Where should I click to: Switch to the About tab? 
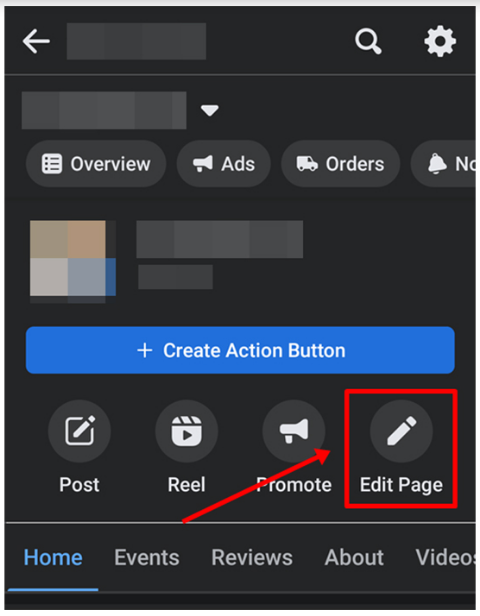(x=354, y=557)
